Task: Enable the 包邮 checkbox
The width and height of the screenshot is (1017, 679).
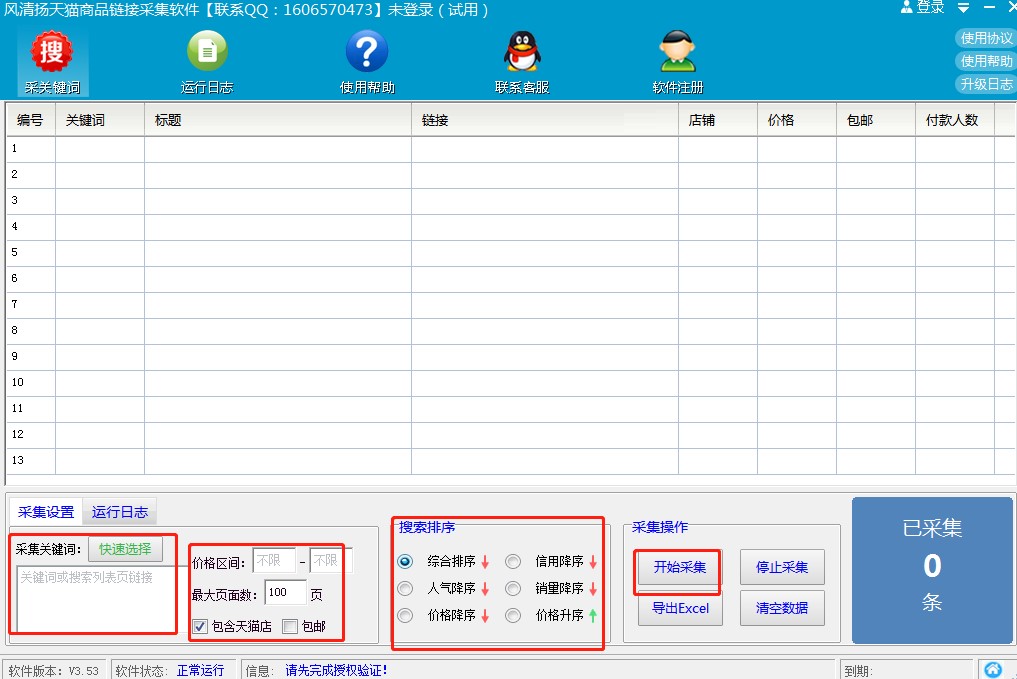Action: pyautogui.click(x=290, y=626)
